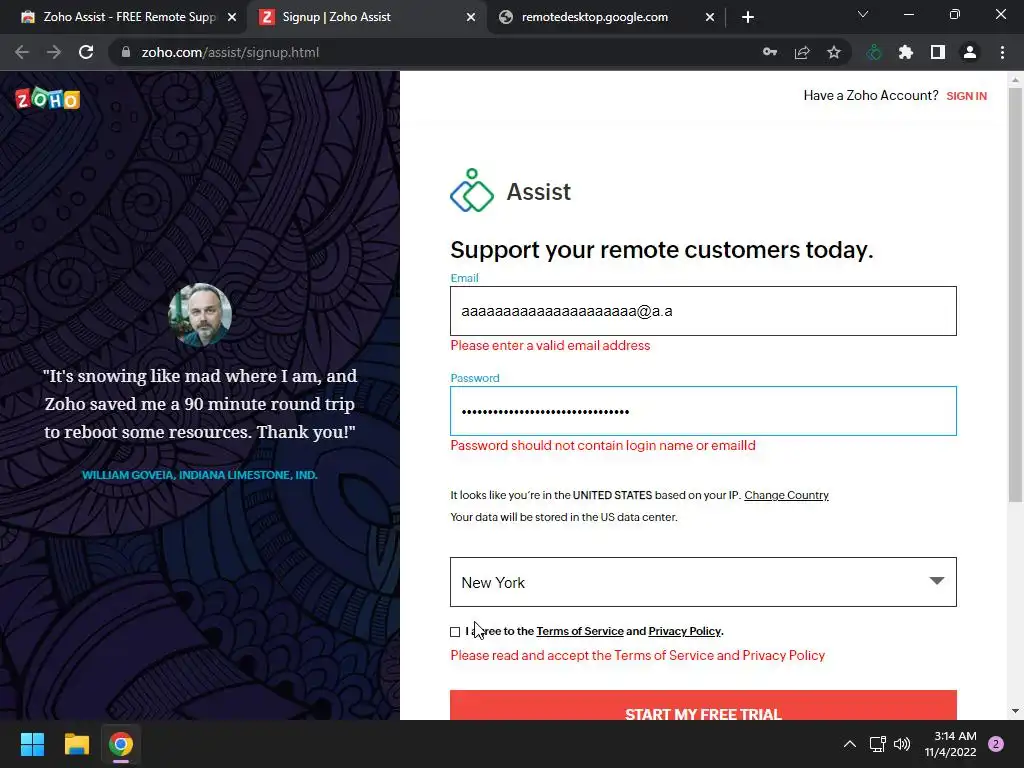
Task: View site info via the padlock icon
Action: pyautogui.click(x=126, y=52)
